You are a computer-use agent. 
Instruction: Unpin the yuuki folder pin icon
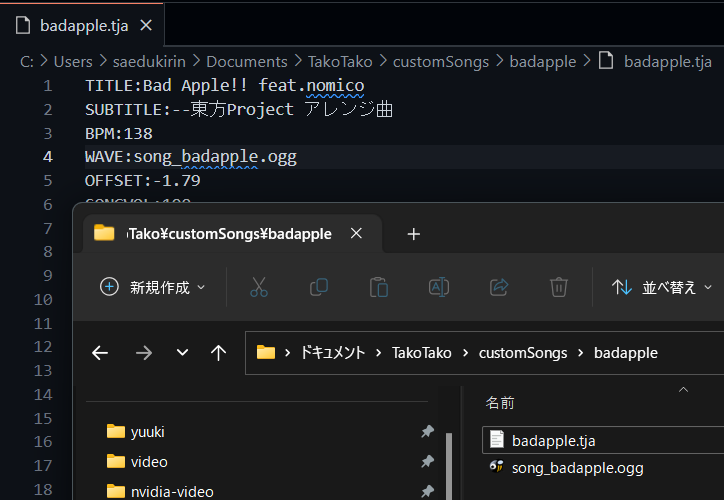tap(427, 432)
